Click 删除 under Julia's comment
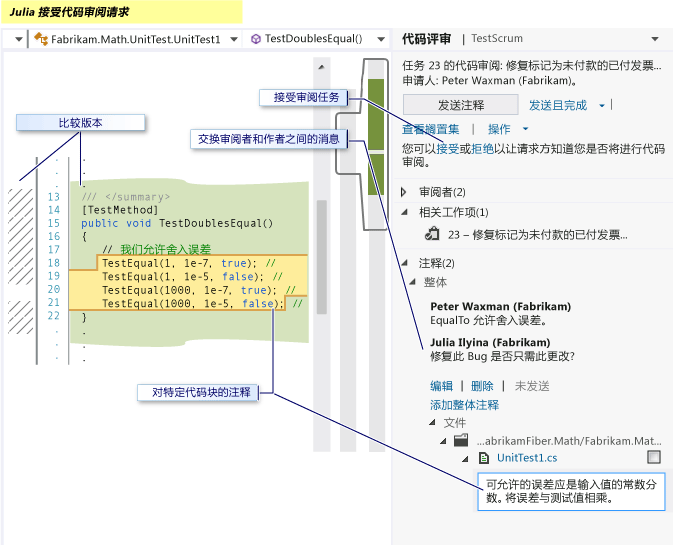Screen dimensions: 673x545 coord(482,386)
